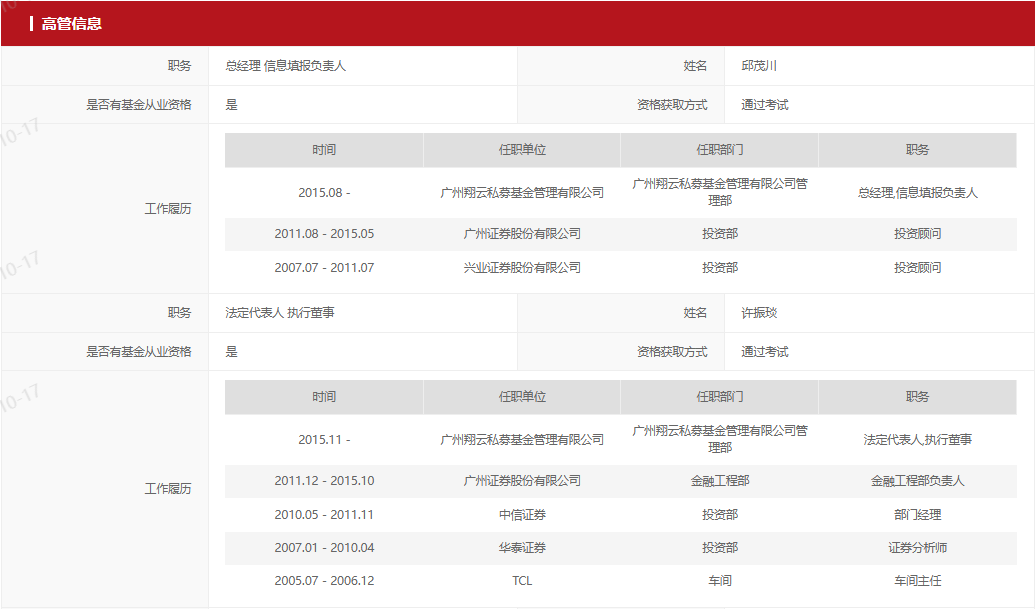The image size is (1036, 609).
Task: Select the name 邱茂川
Action: [759, 65]
